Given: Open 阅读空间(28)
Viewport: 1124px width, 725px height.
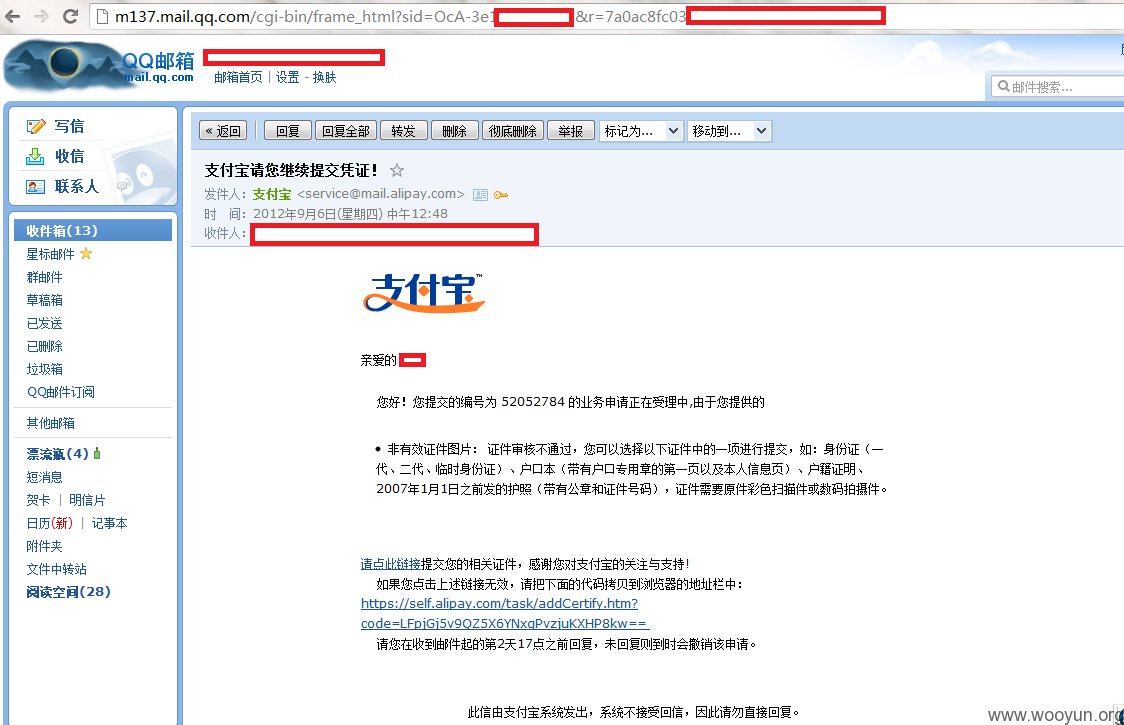Looking at the screenshot, I should [68, 592].
